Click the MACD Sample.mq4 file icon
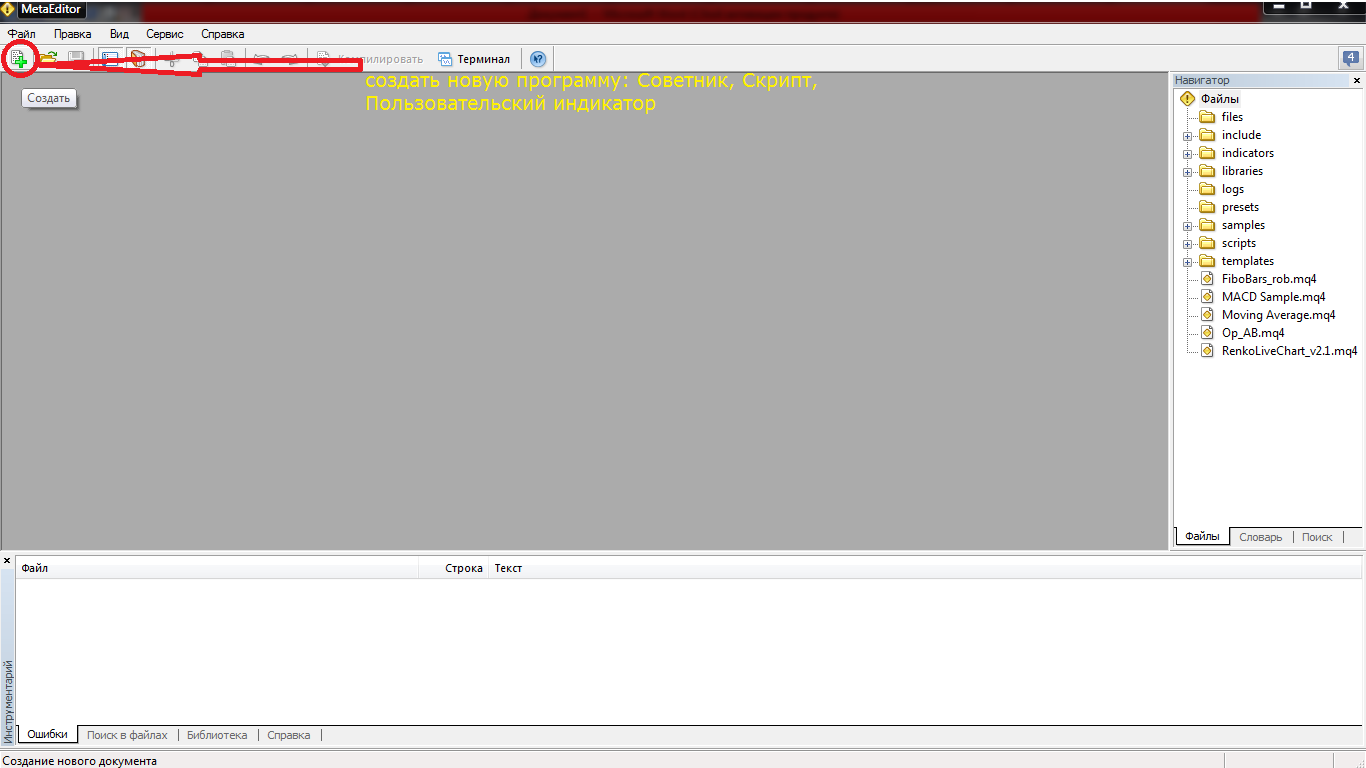 [x=1207, y=297]
